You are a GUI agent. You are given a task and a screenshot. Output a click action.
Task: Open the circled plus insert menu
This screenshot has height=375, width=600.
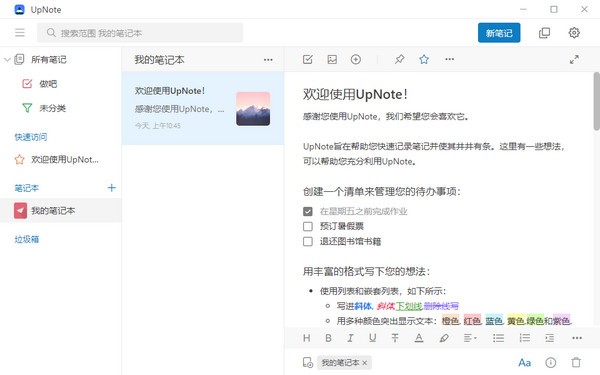pyautogui.click(x=356, y=59)
